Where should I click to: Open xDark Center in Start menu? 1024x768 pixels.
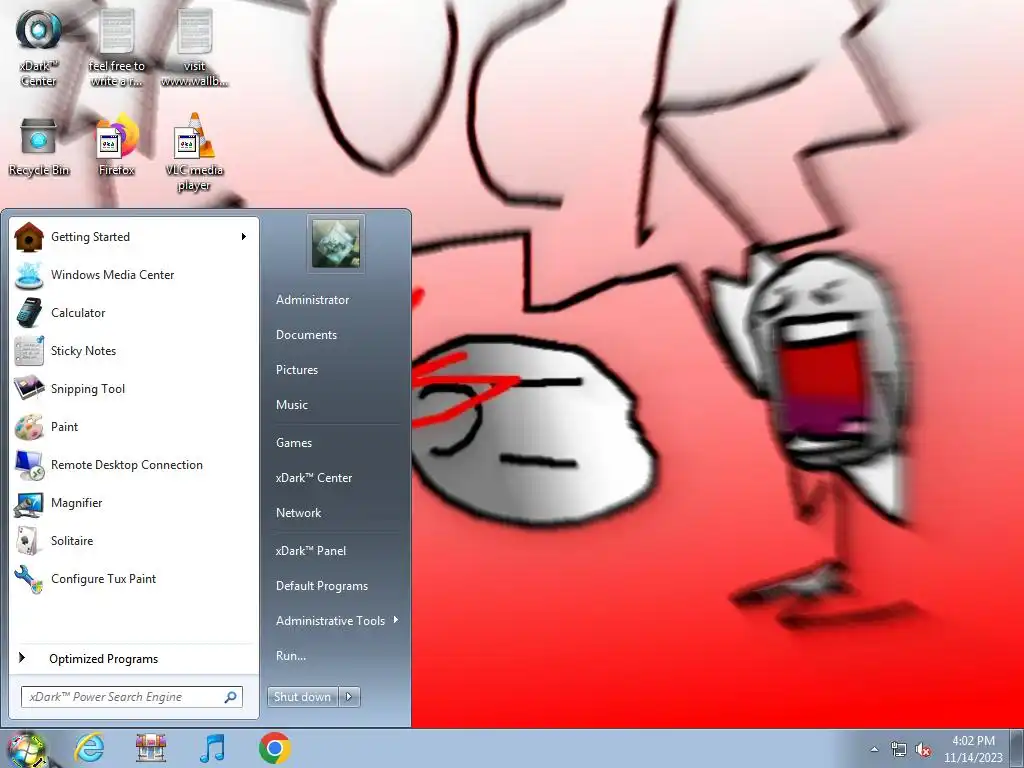pos(313,478)
